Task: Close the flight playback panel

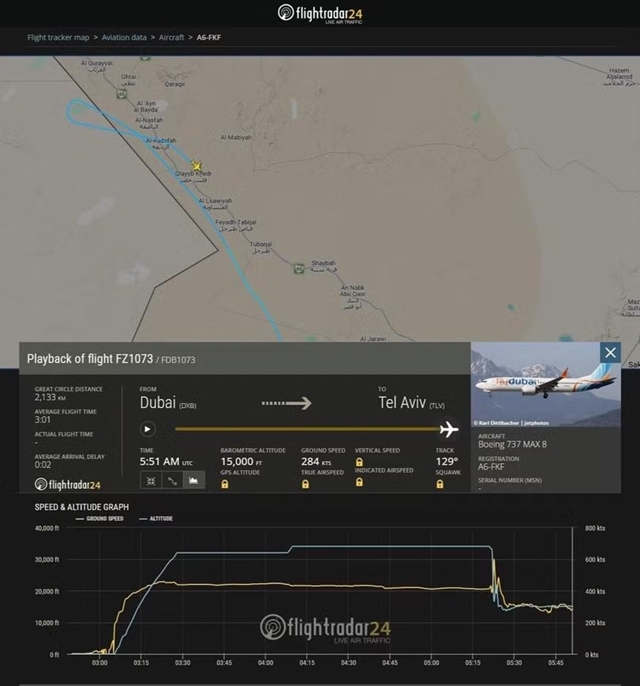Action: coord(610,353)
